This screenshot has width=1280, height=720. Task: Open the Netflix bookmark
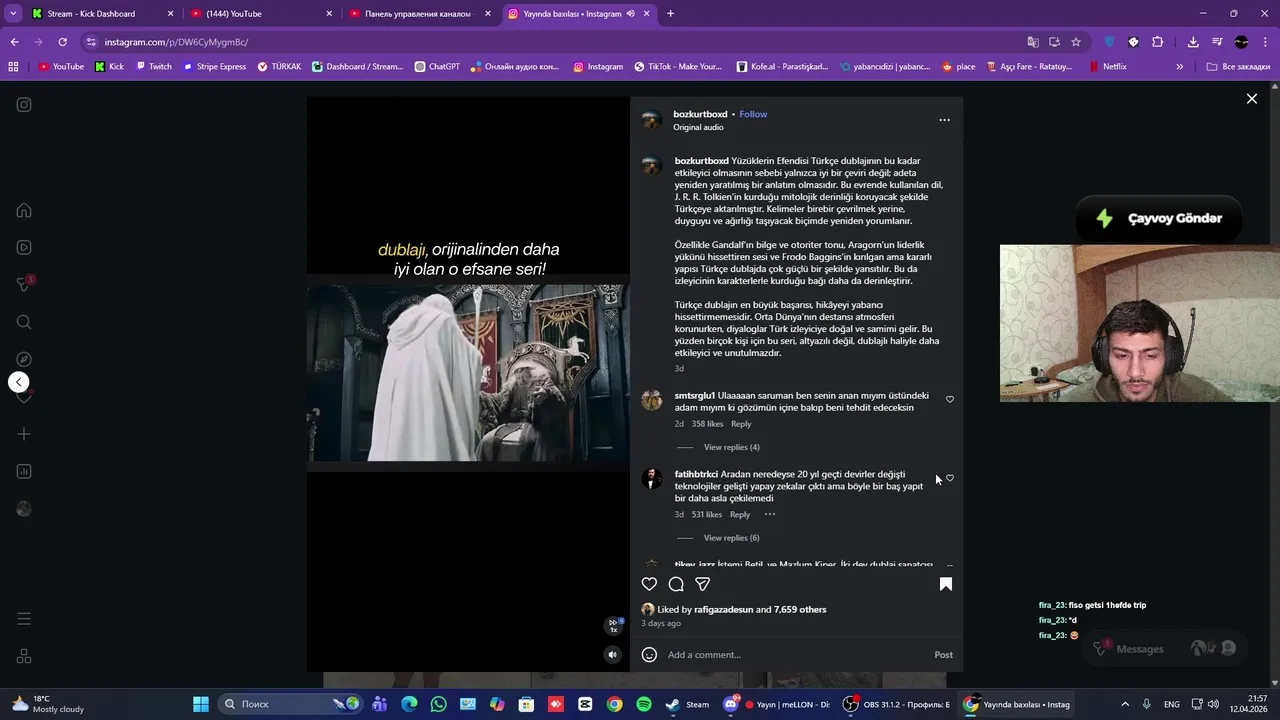pyautogui.click(x=1107, y=67)
